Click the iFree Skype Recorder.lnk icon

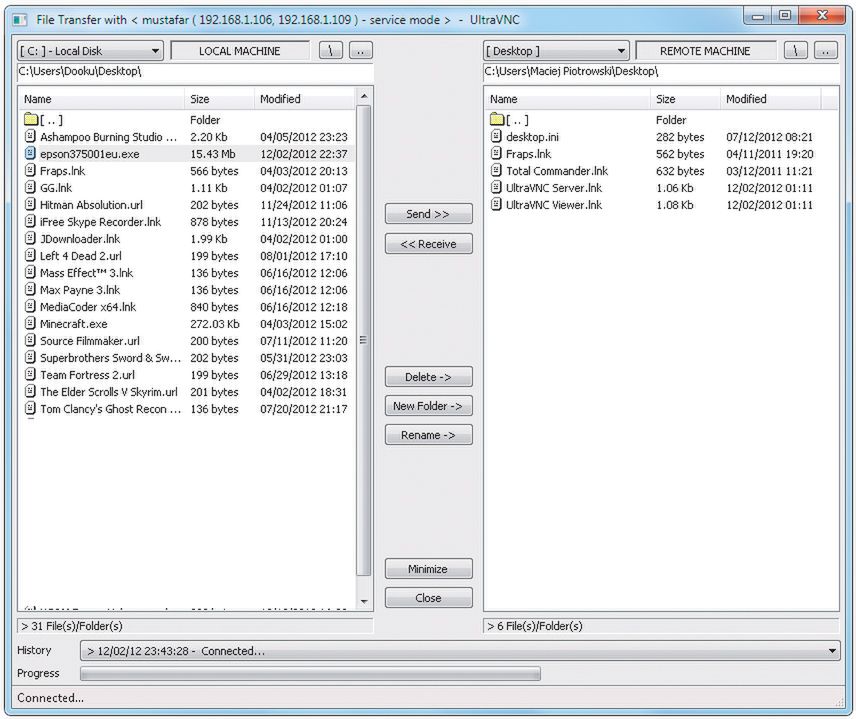coord(31,222)
